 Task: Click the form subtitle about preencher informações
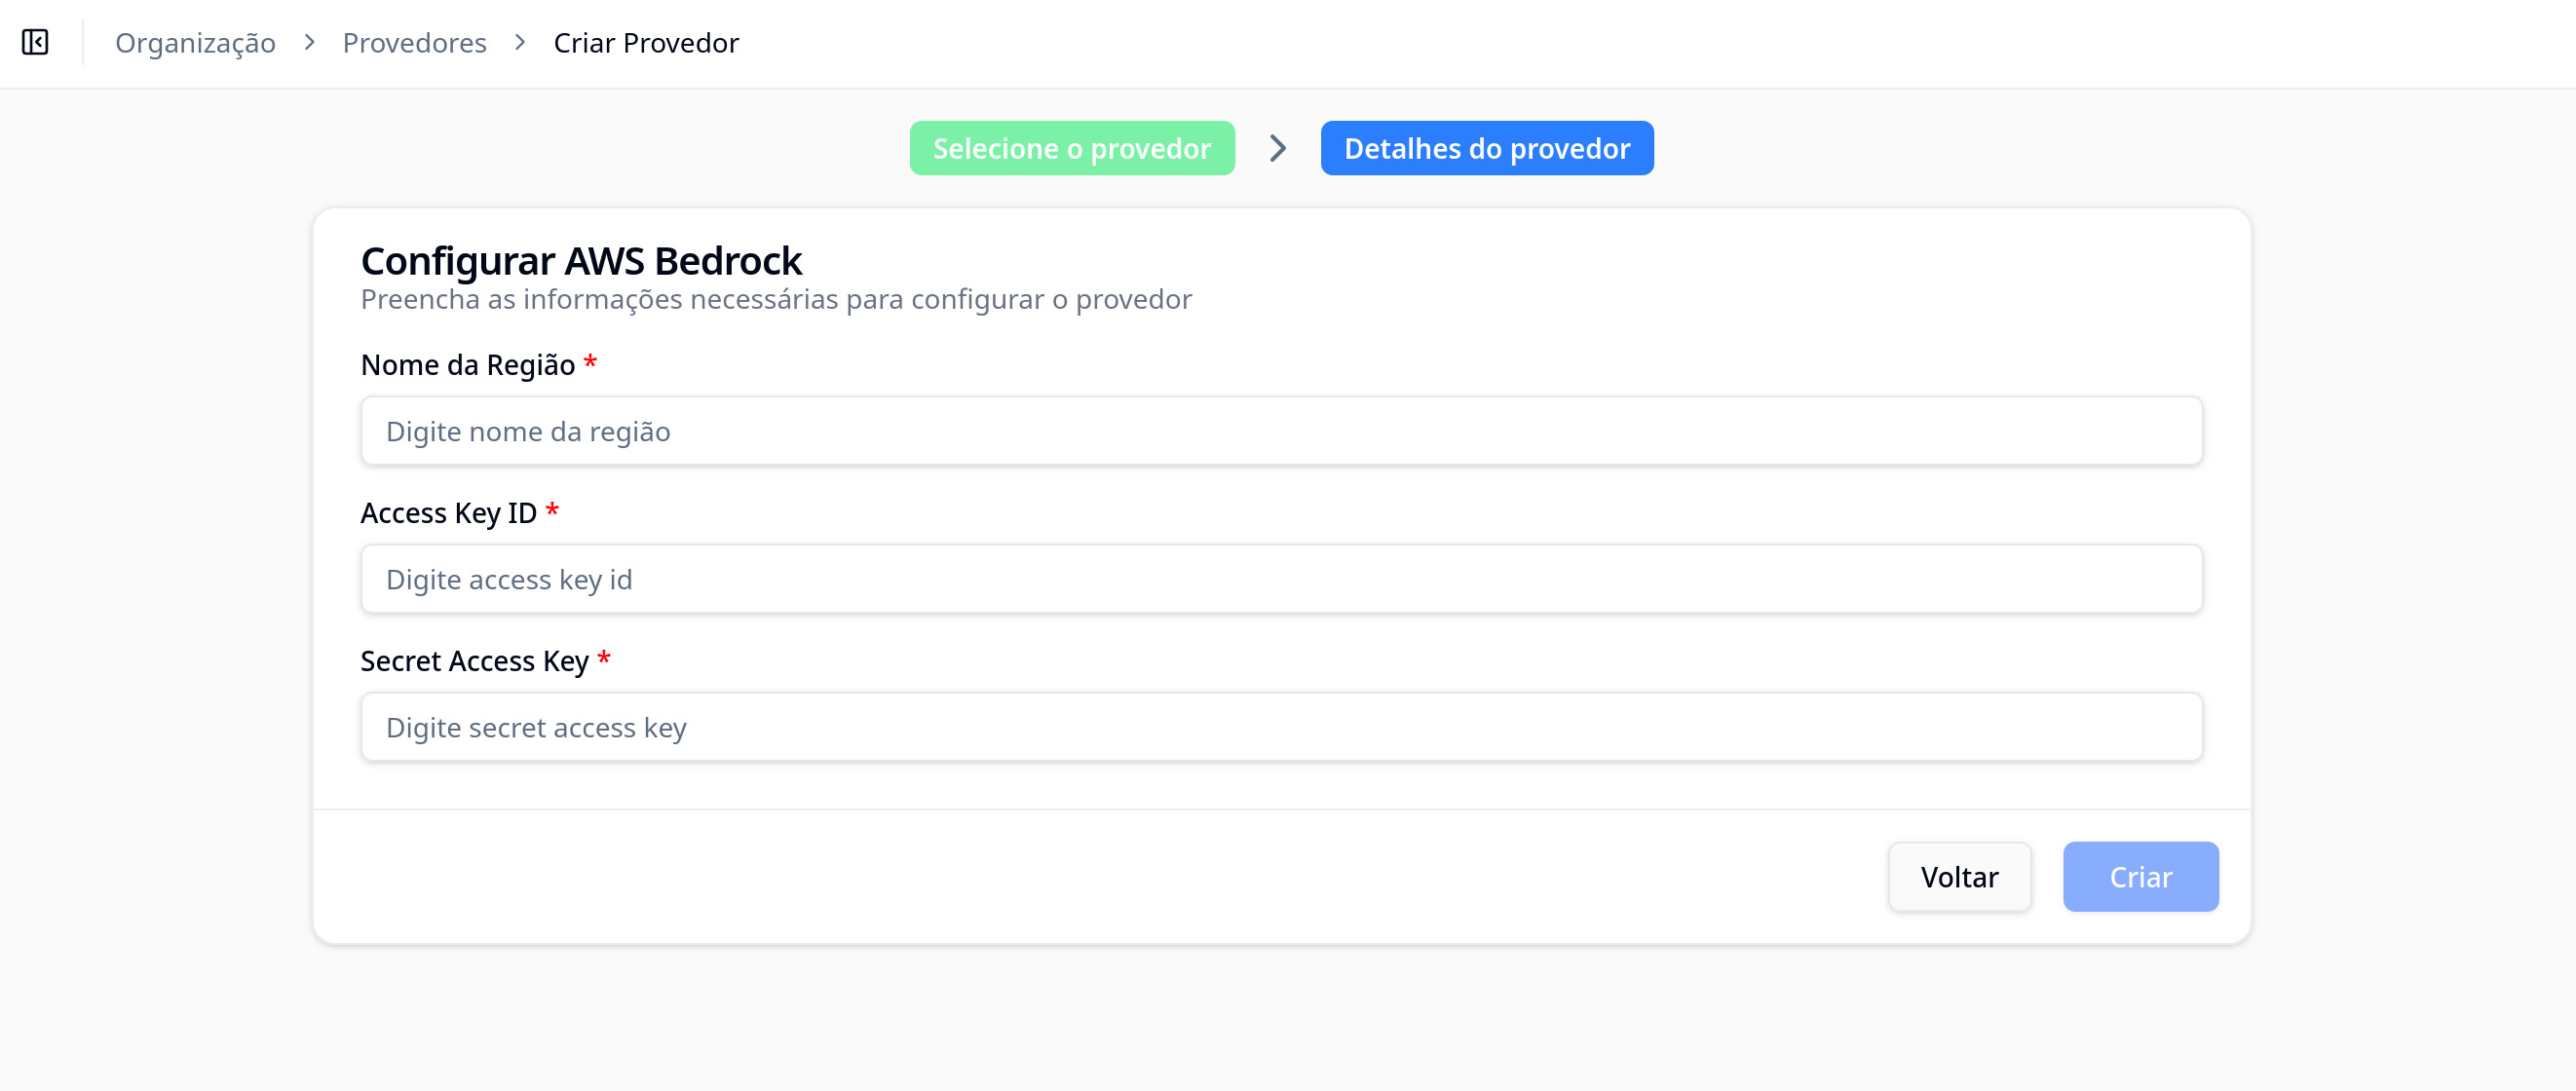tap(776, 298)
